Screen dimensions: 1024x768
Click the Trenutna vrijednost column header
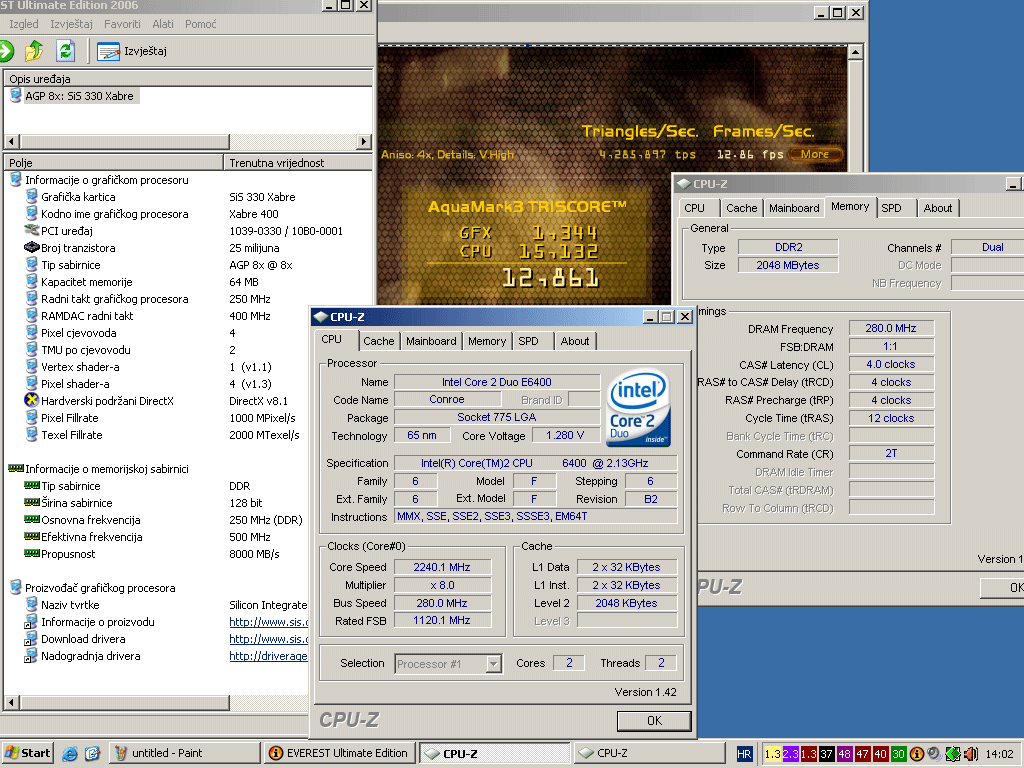coord(298,163)
